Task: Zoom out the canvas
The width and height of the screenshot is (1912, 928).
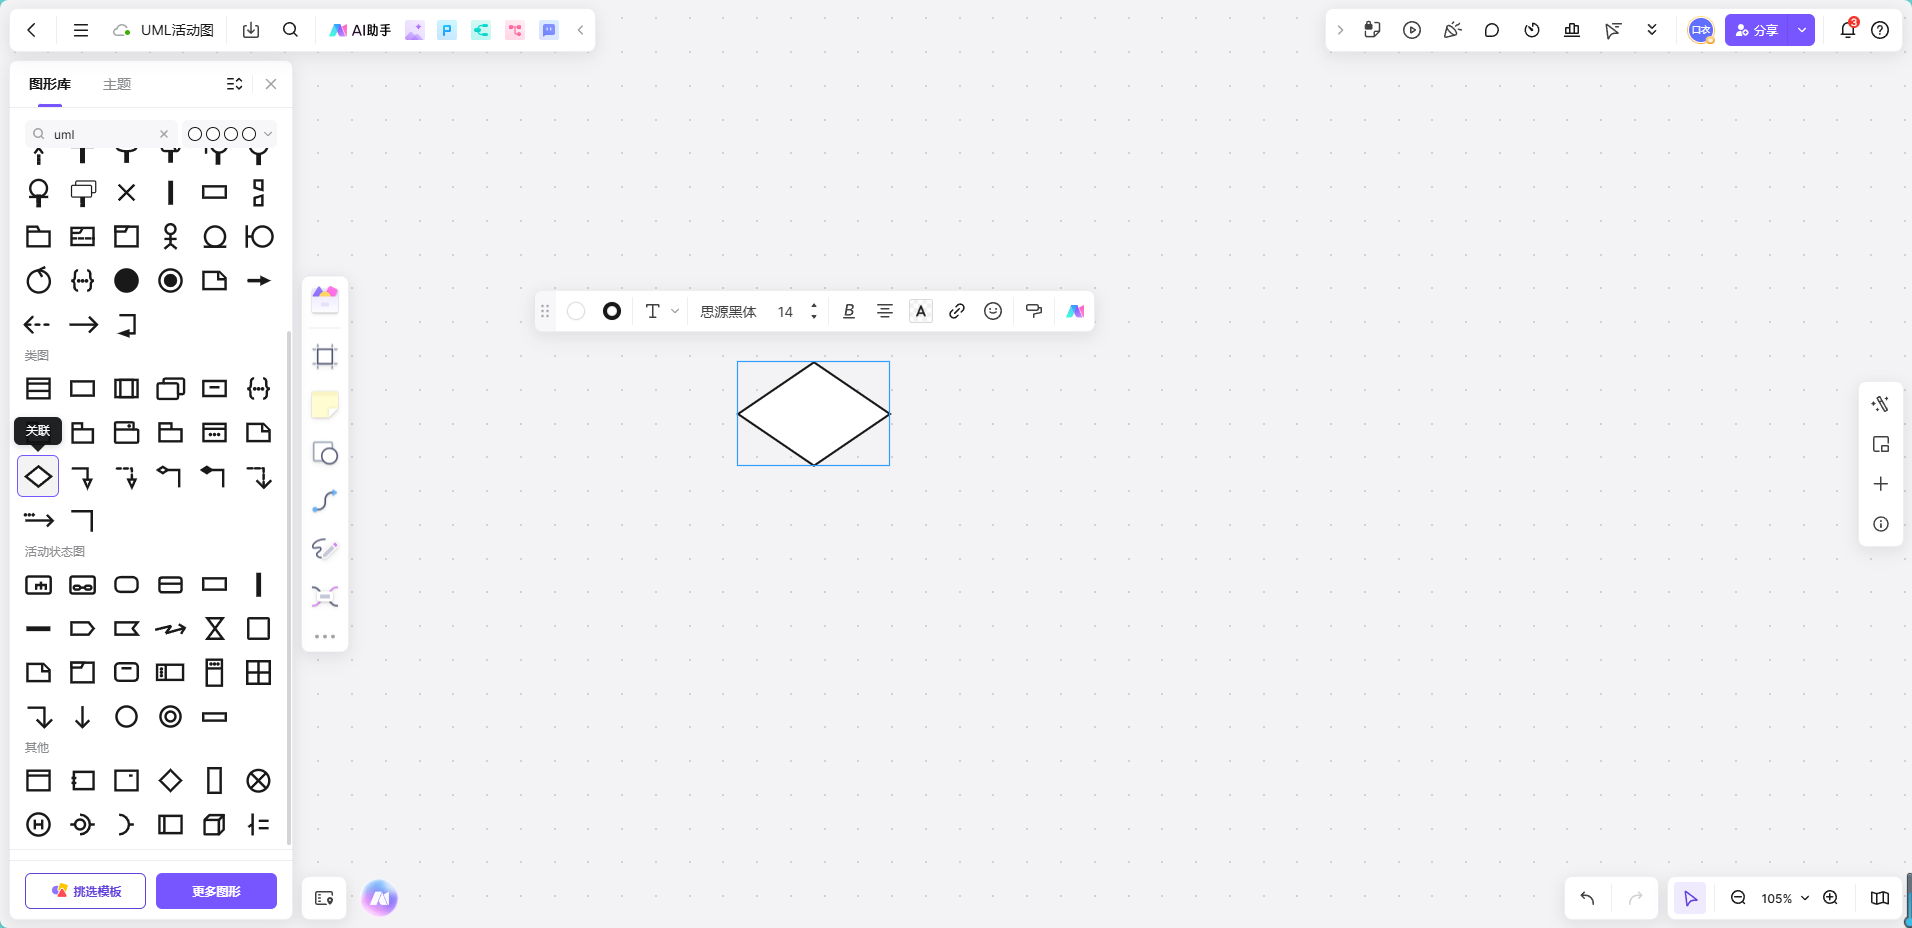Action: coord(1738,898)
